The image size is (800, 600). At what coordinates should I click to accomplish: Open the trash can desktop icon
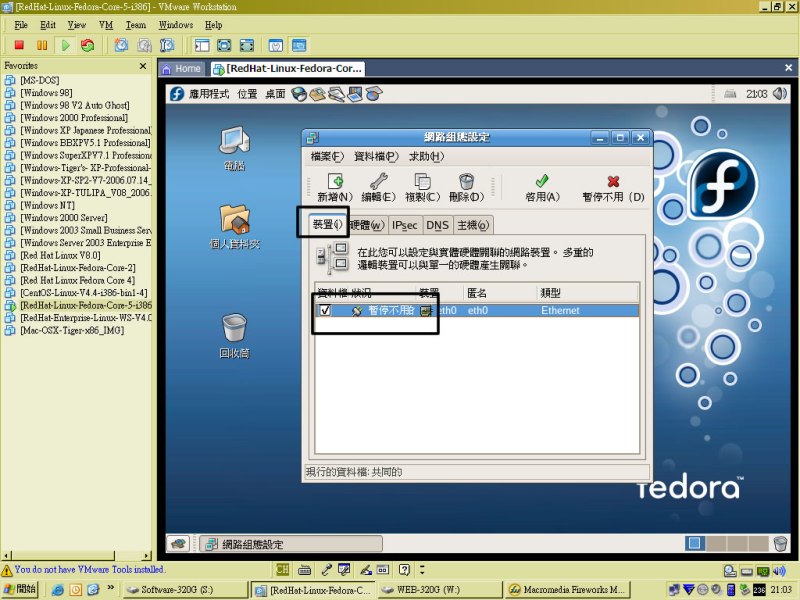click(x=235, y=328)
